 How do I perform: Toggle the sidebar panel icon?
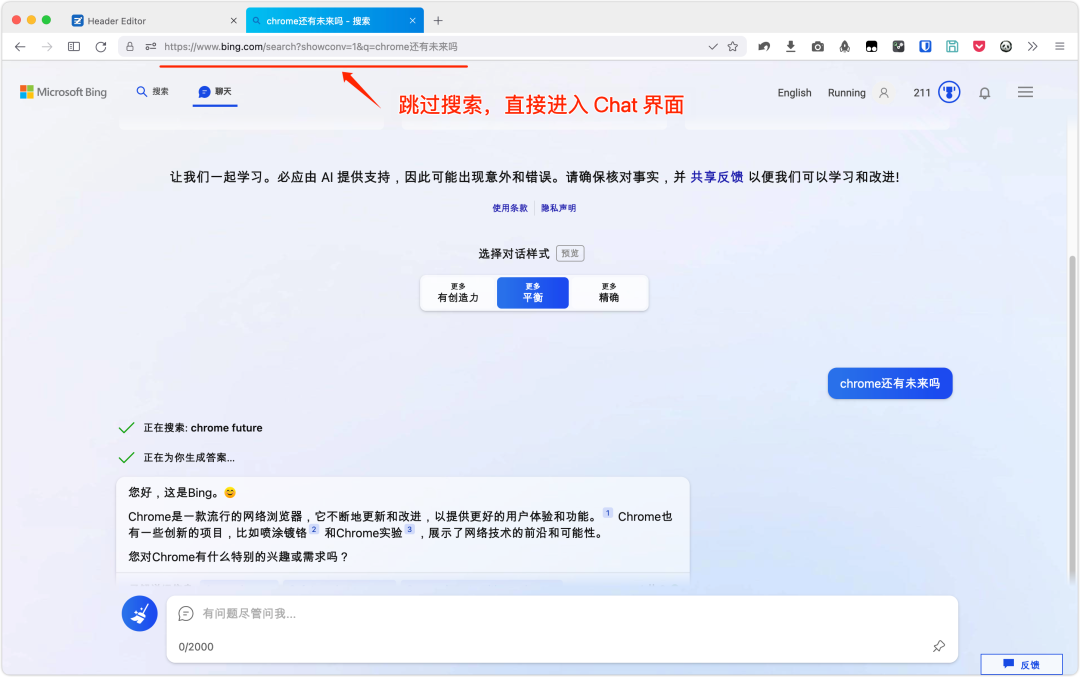pyautogui.click(x=74, y=47)
